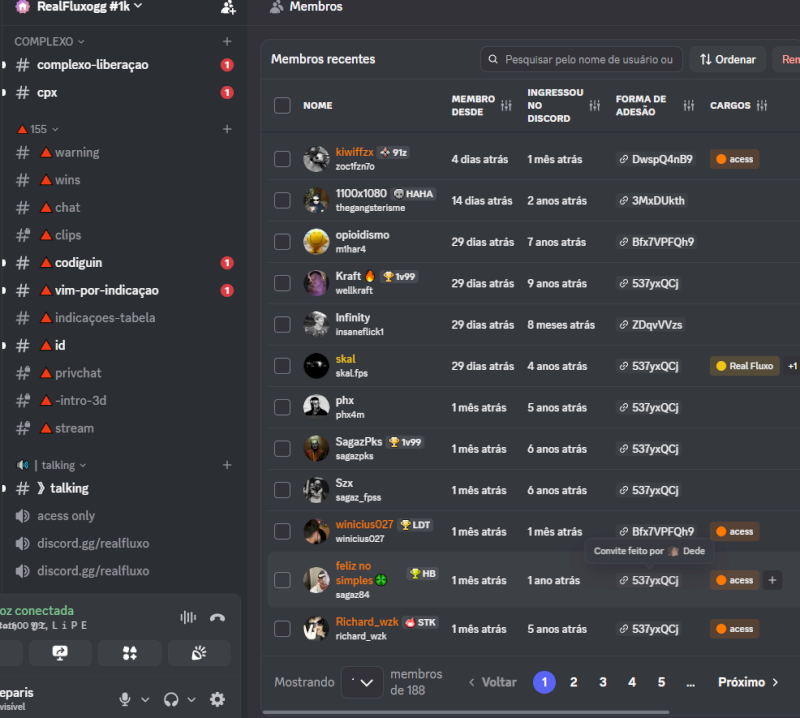Click the invite people icon beside server name
This screenshot has height=718, width=800.
[x=228, y=7]
